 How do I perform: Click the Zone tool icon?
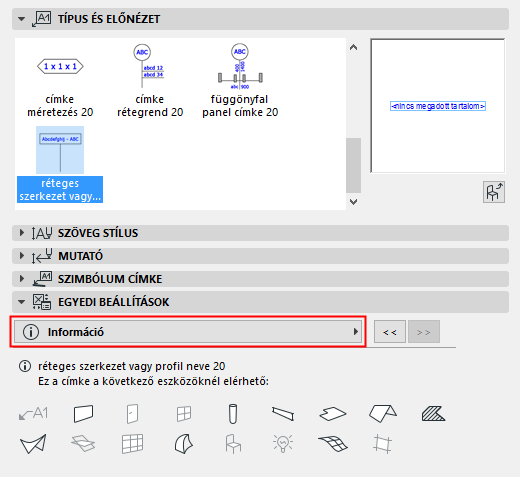point(383,444)
